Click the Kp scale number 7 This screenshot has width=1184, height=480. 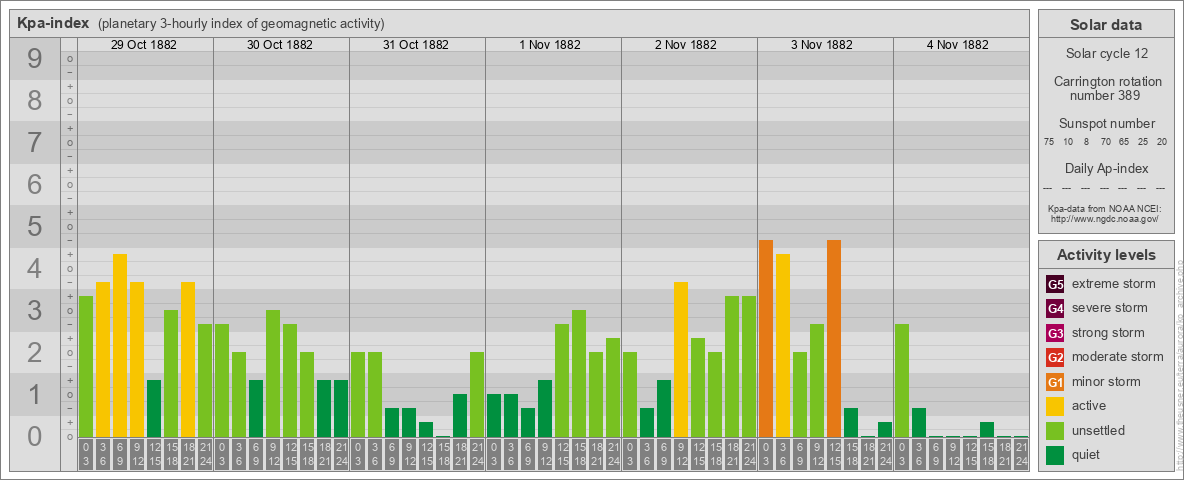coord(34,143)
